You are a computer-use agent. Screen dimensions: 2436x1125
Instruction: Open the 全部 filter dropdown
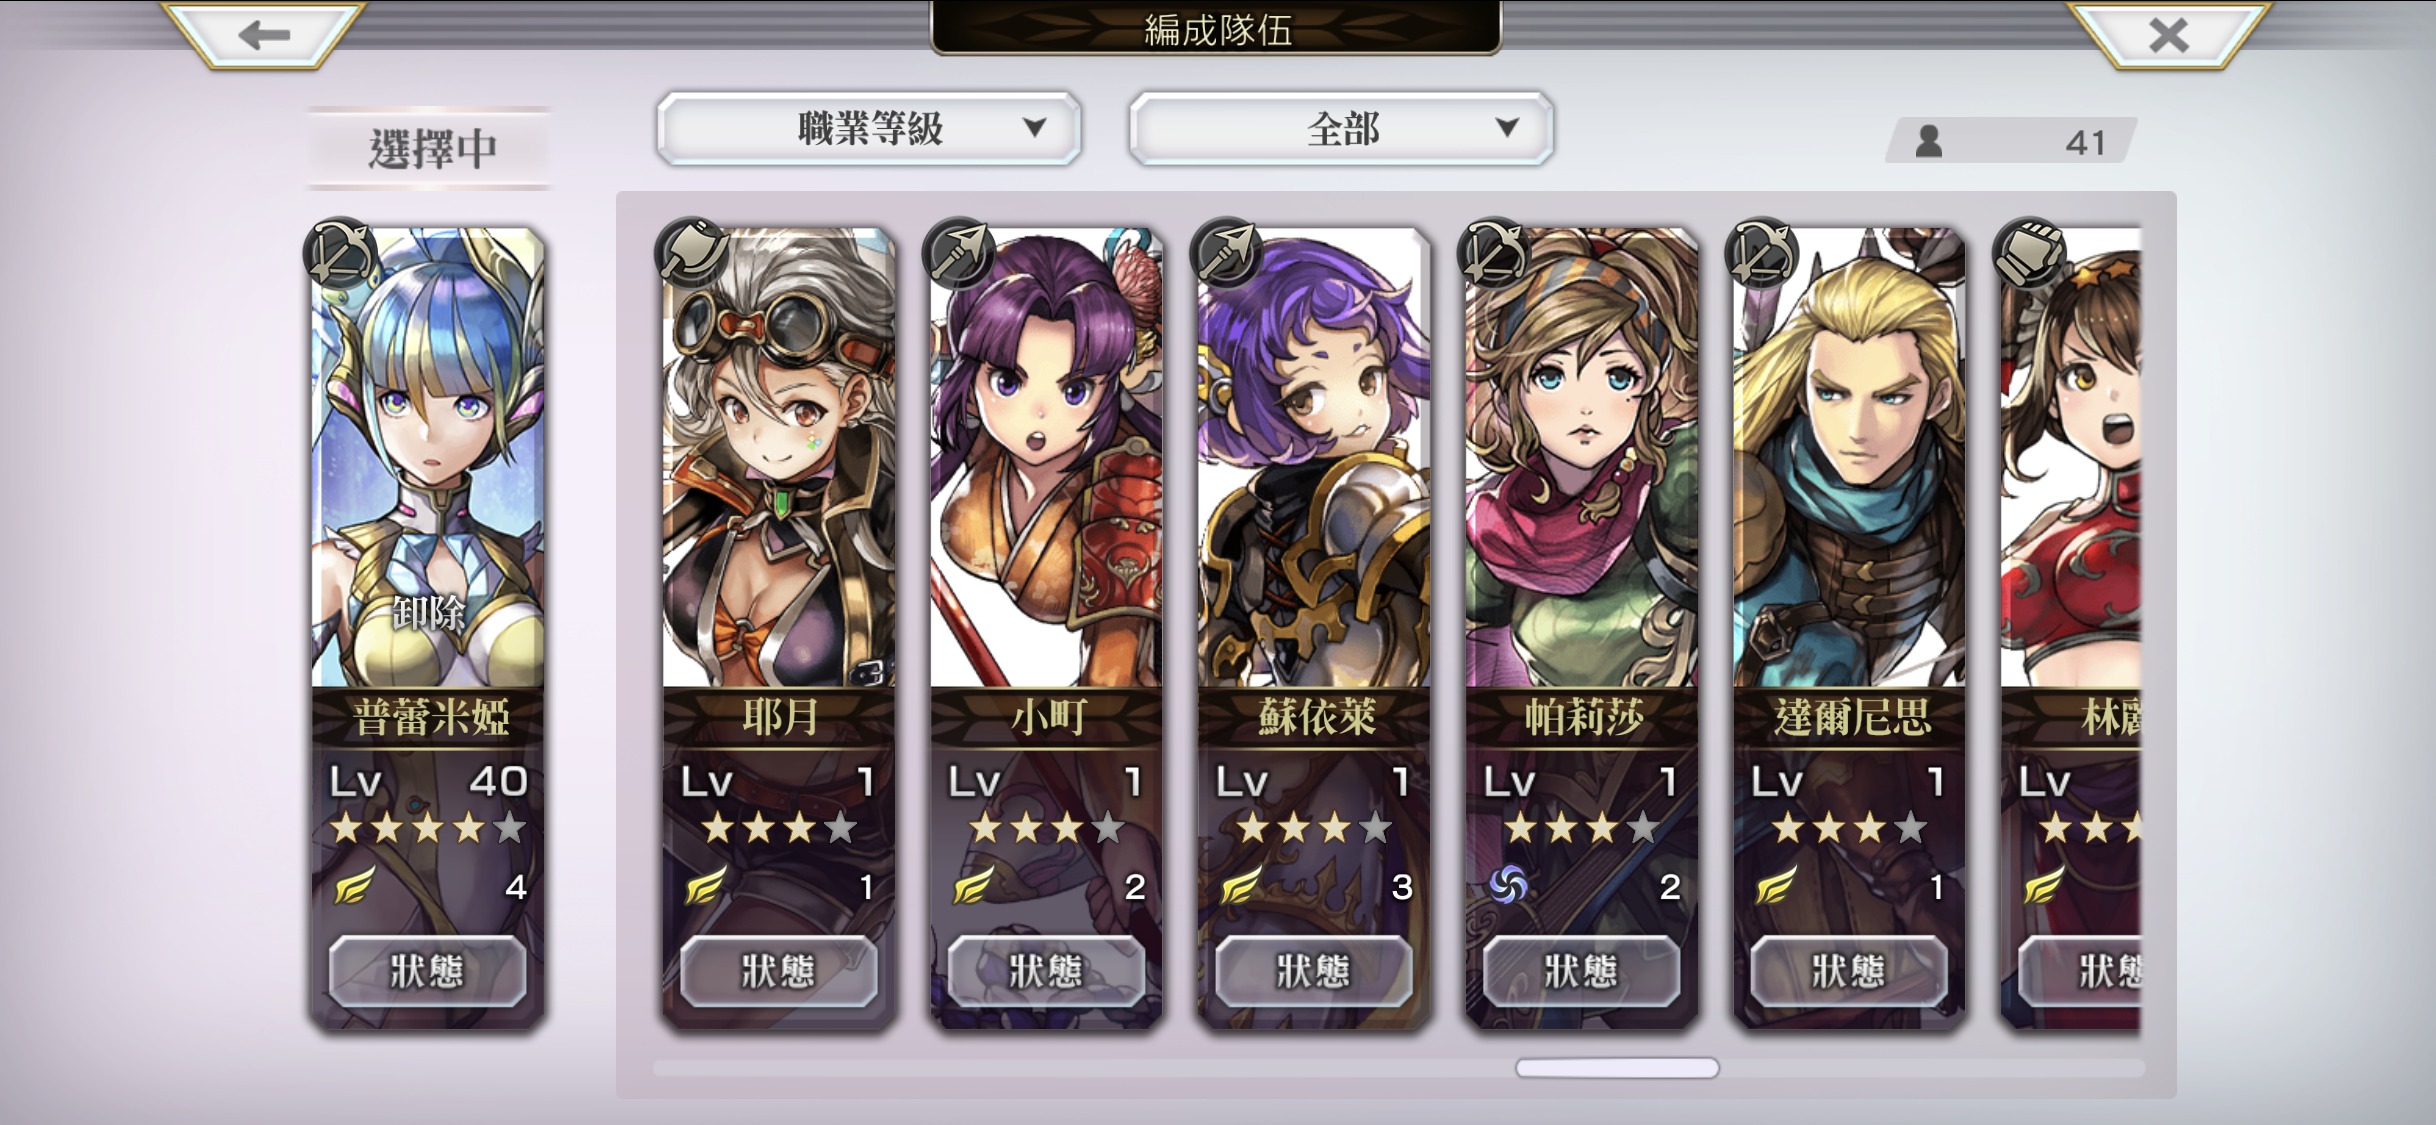(1341, 128)
